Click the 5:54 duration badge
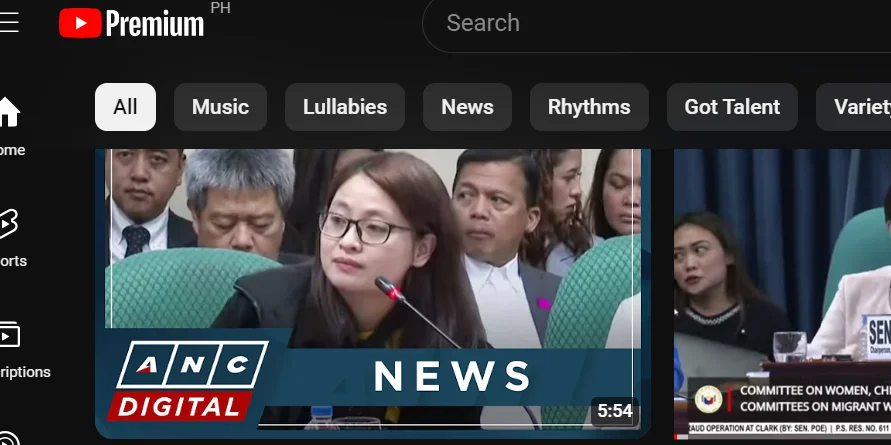 [615, 411]
